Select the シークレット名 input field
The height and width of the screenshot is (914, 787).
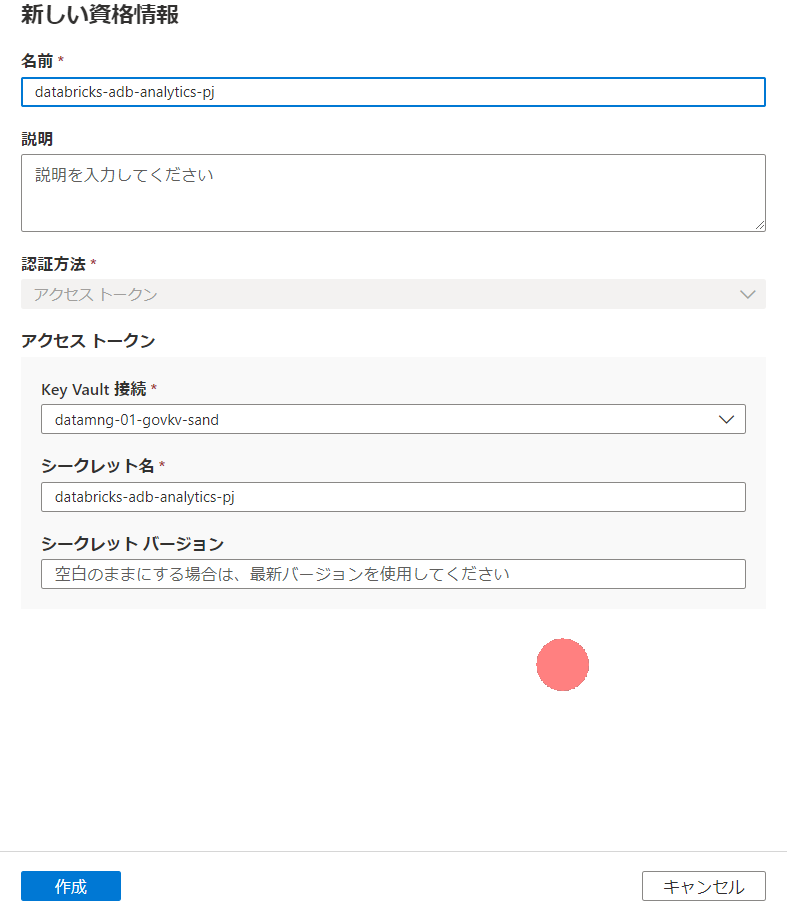click(x=393, y=497)
